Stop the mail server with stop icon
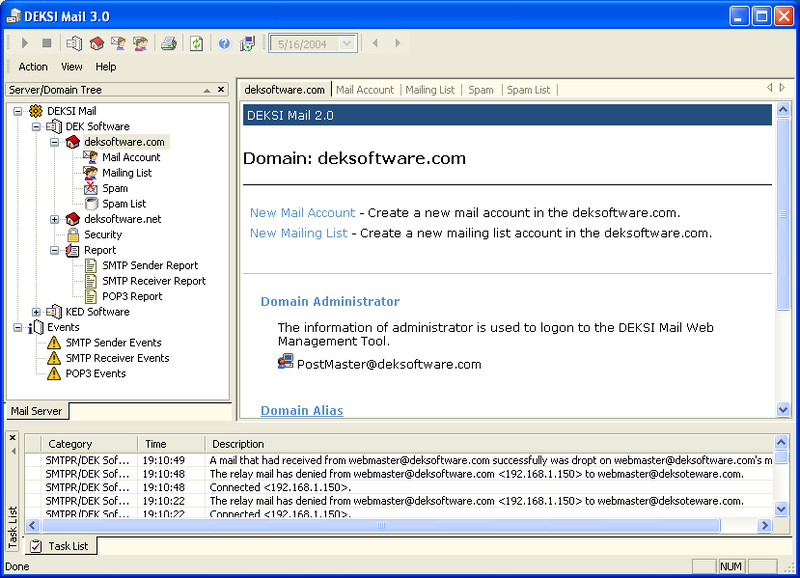The width and height of the screenshot is (800, 578). tap(46, 43)
